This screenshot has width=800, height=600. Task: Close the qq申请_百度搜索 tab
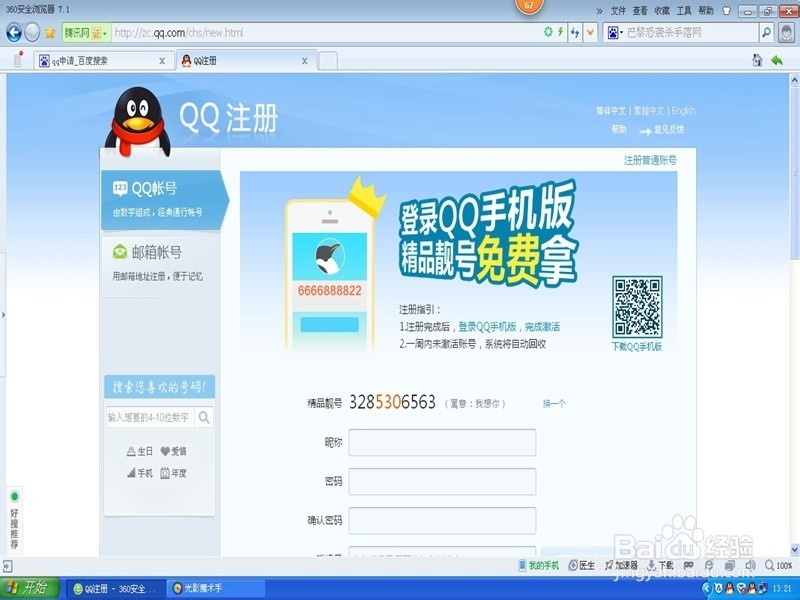[162, 61]
